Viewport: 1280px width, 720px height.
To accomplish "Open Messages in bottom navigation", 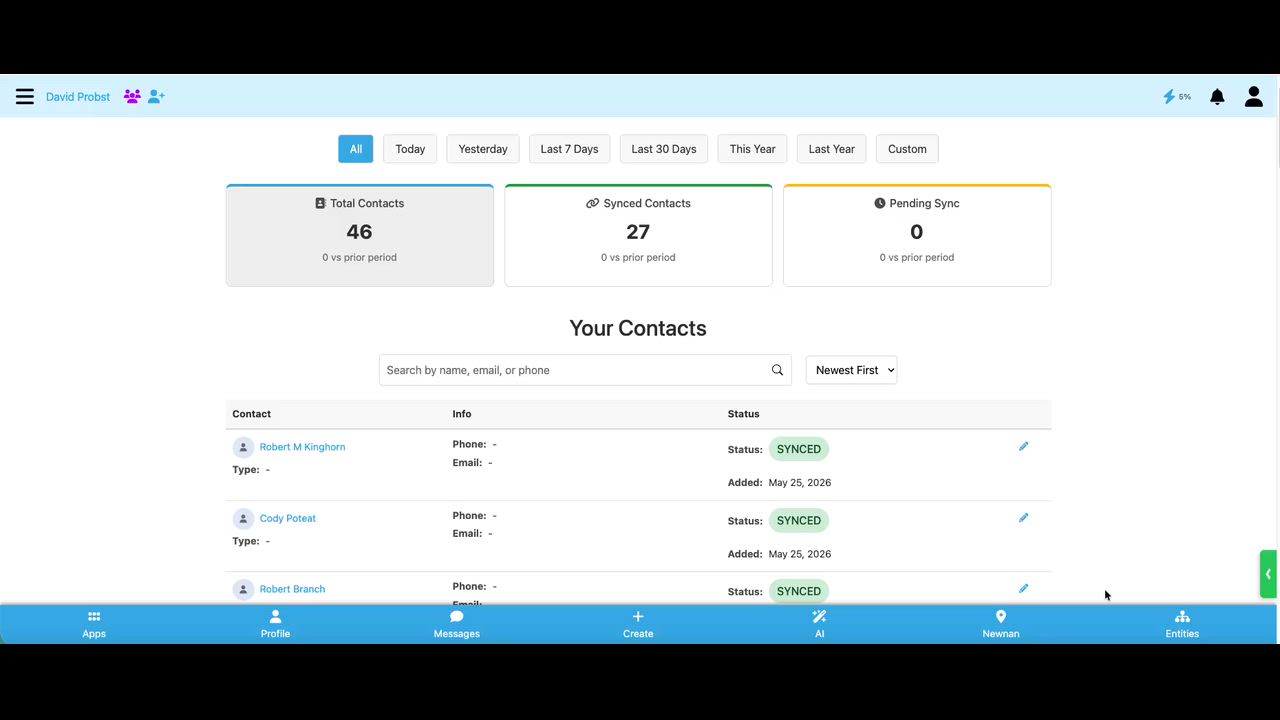I will pos(457,624).
